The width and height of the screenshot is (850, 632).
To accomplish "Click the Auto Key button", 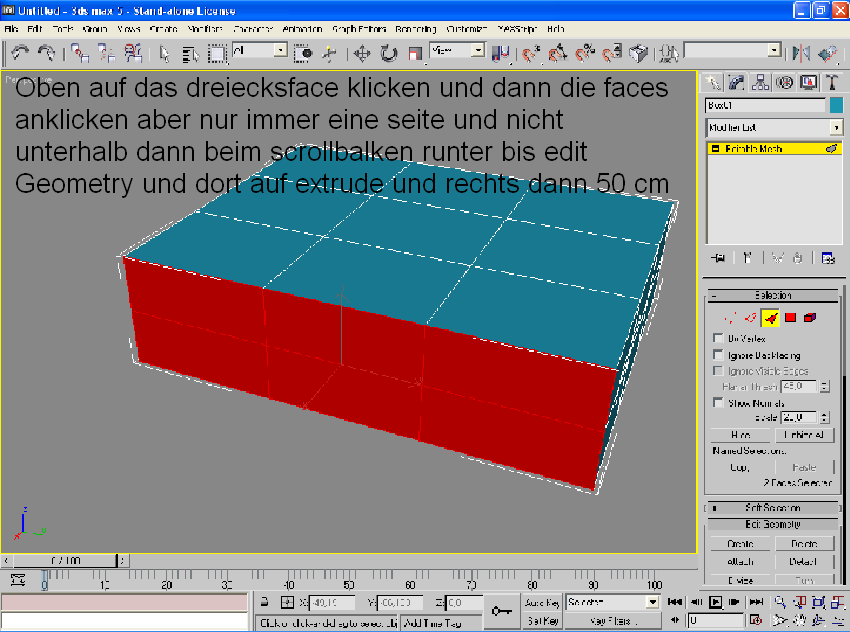I will point(541,603).
